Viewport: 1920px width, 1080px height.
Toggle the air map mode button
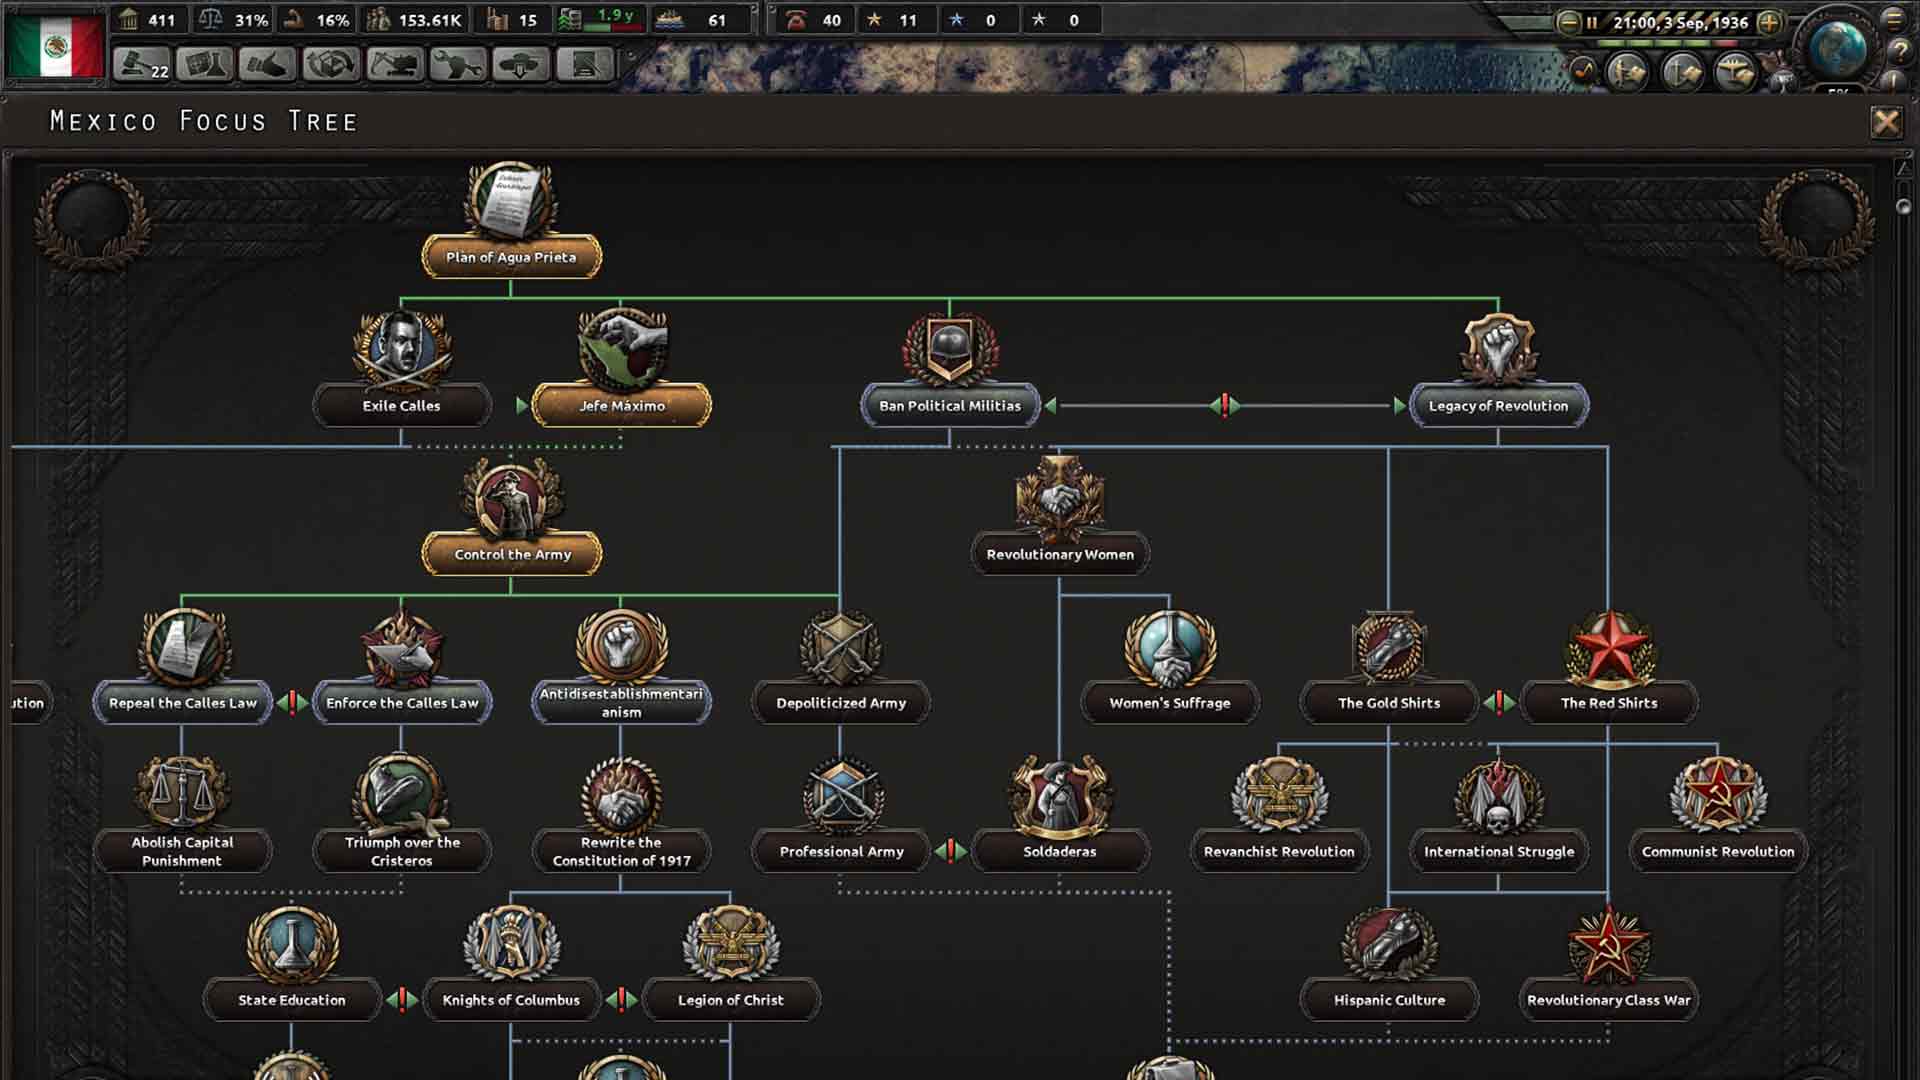coord(1736,71)
